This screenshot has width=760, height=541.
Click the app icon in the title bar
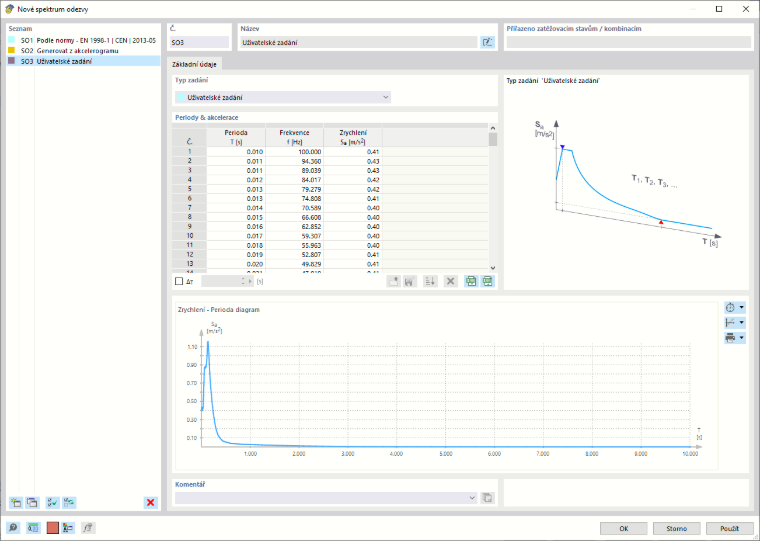coord(9,9)
